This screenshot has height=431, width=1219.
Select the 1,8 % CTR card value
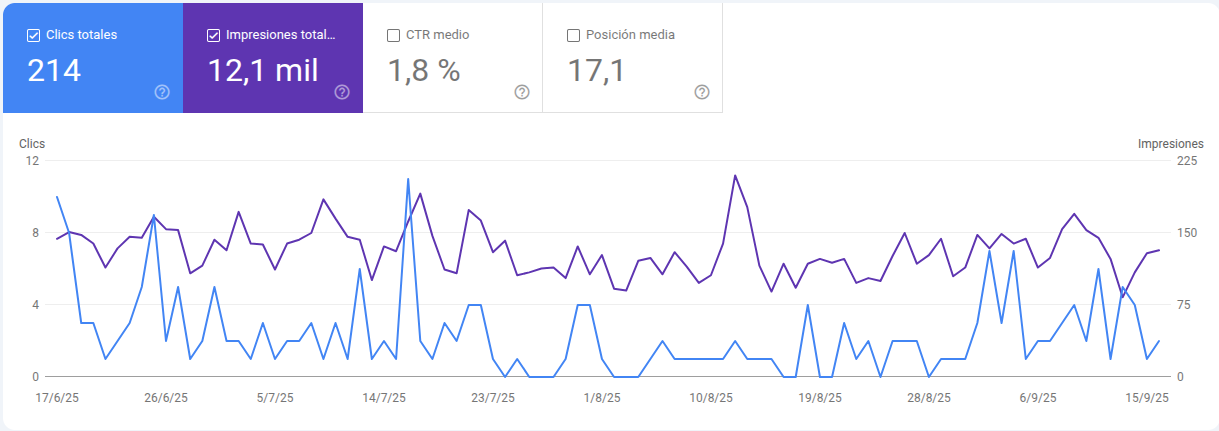point(423,70)
